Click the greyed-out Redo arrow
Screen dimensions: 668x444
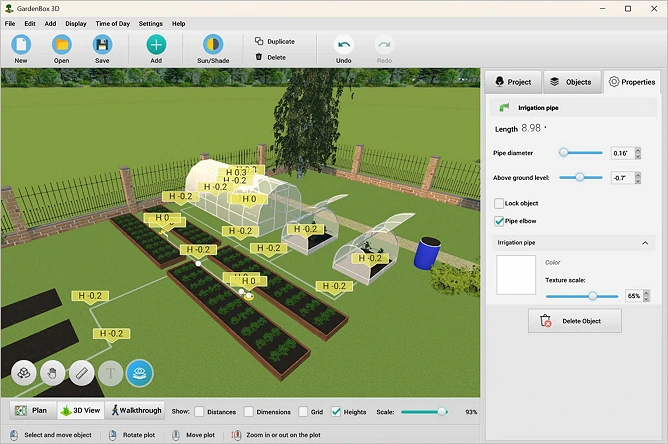pyautogui.click(x=384, y=45)
